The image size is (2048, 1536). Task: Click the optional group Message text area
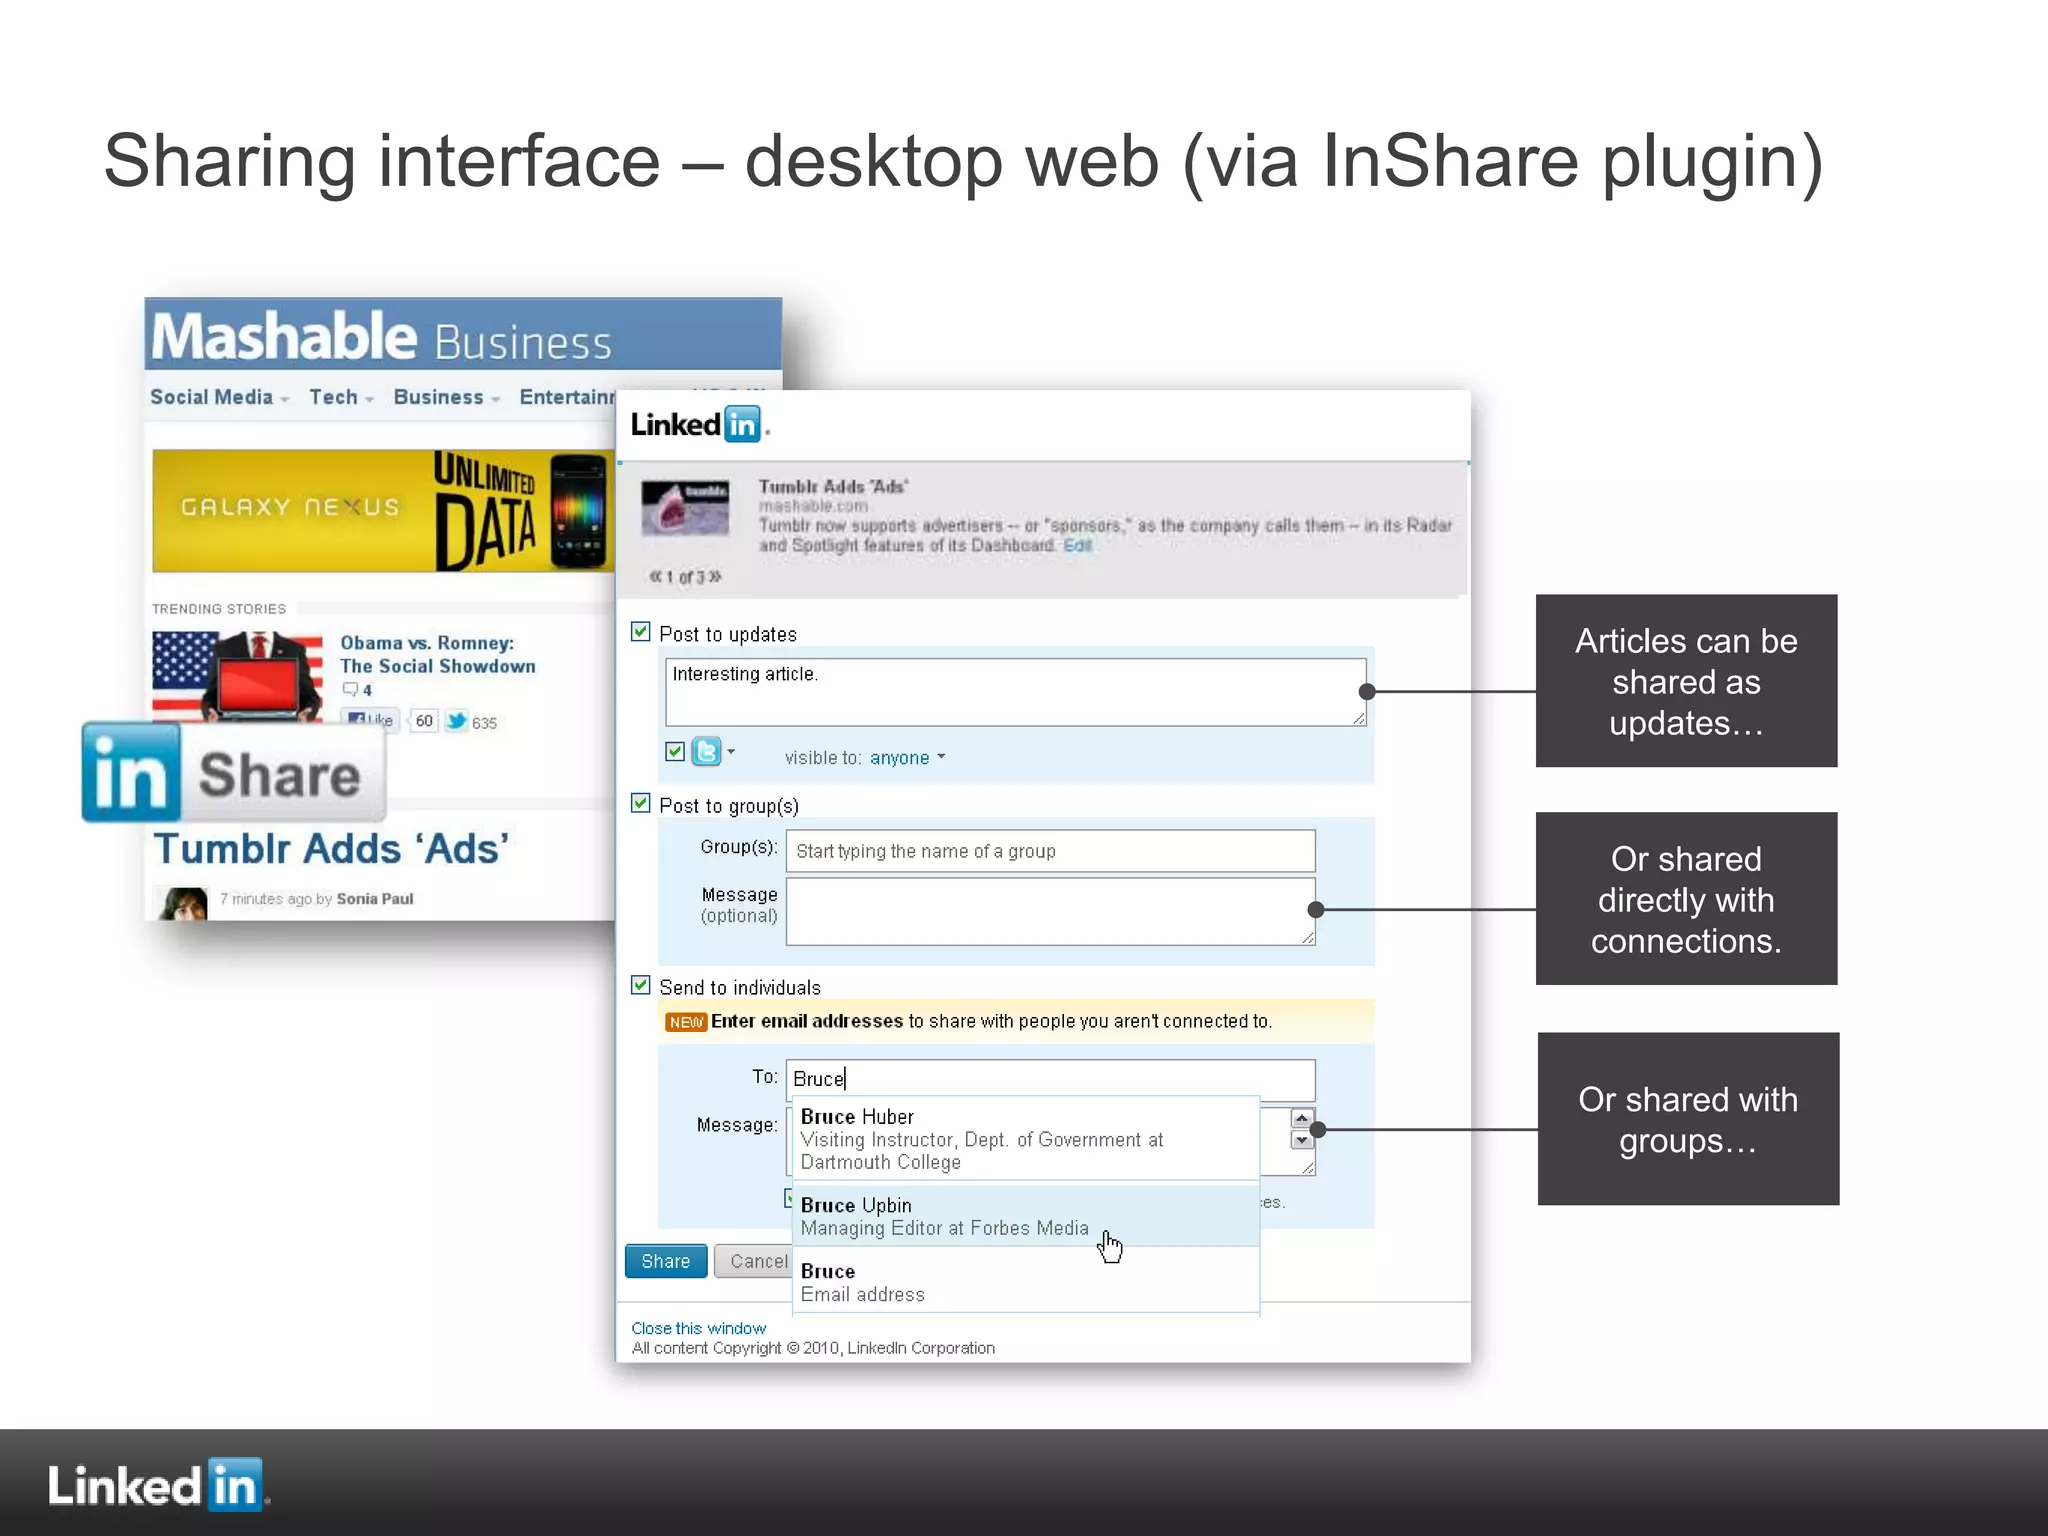point(1051,912)
